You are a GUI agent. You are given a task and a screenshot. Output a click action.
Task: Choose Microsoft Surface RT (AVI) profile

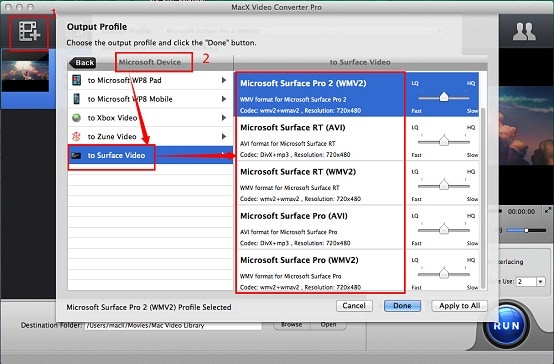pyautogui.click(x=320, y=139)
